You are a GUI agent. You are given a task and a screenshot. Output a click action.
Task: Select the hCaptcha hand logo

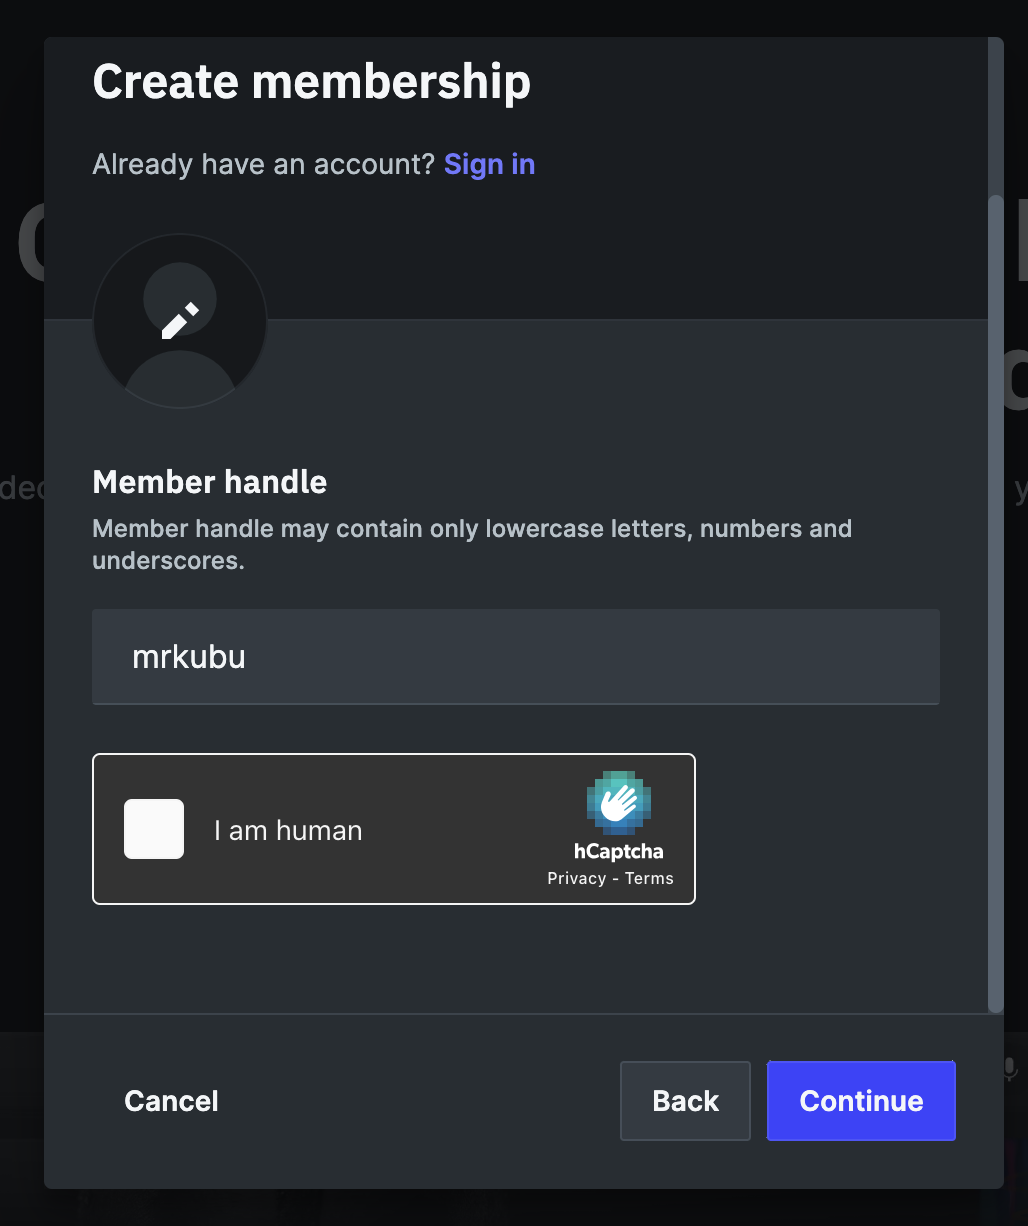[x=618, y=803]
